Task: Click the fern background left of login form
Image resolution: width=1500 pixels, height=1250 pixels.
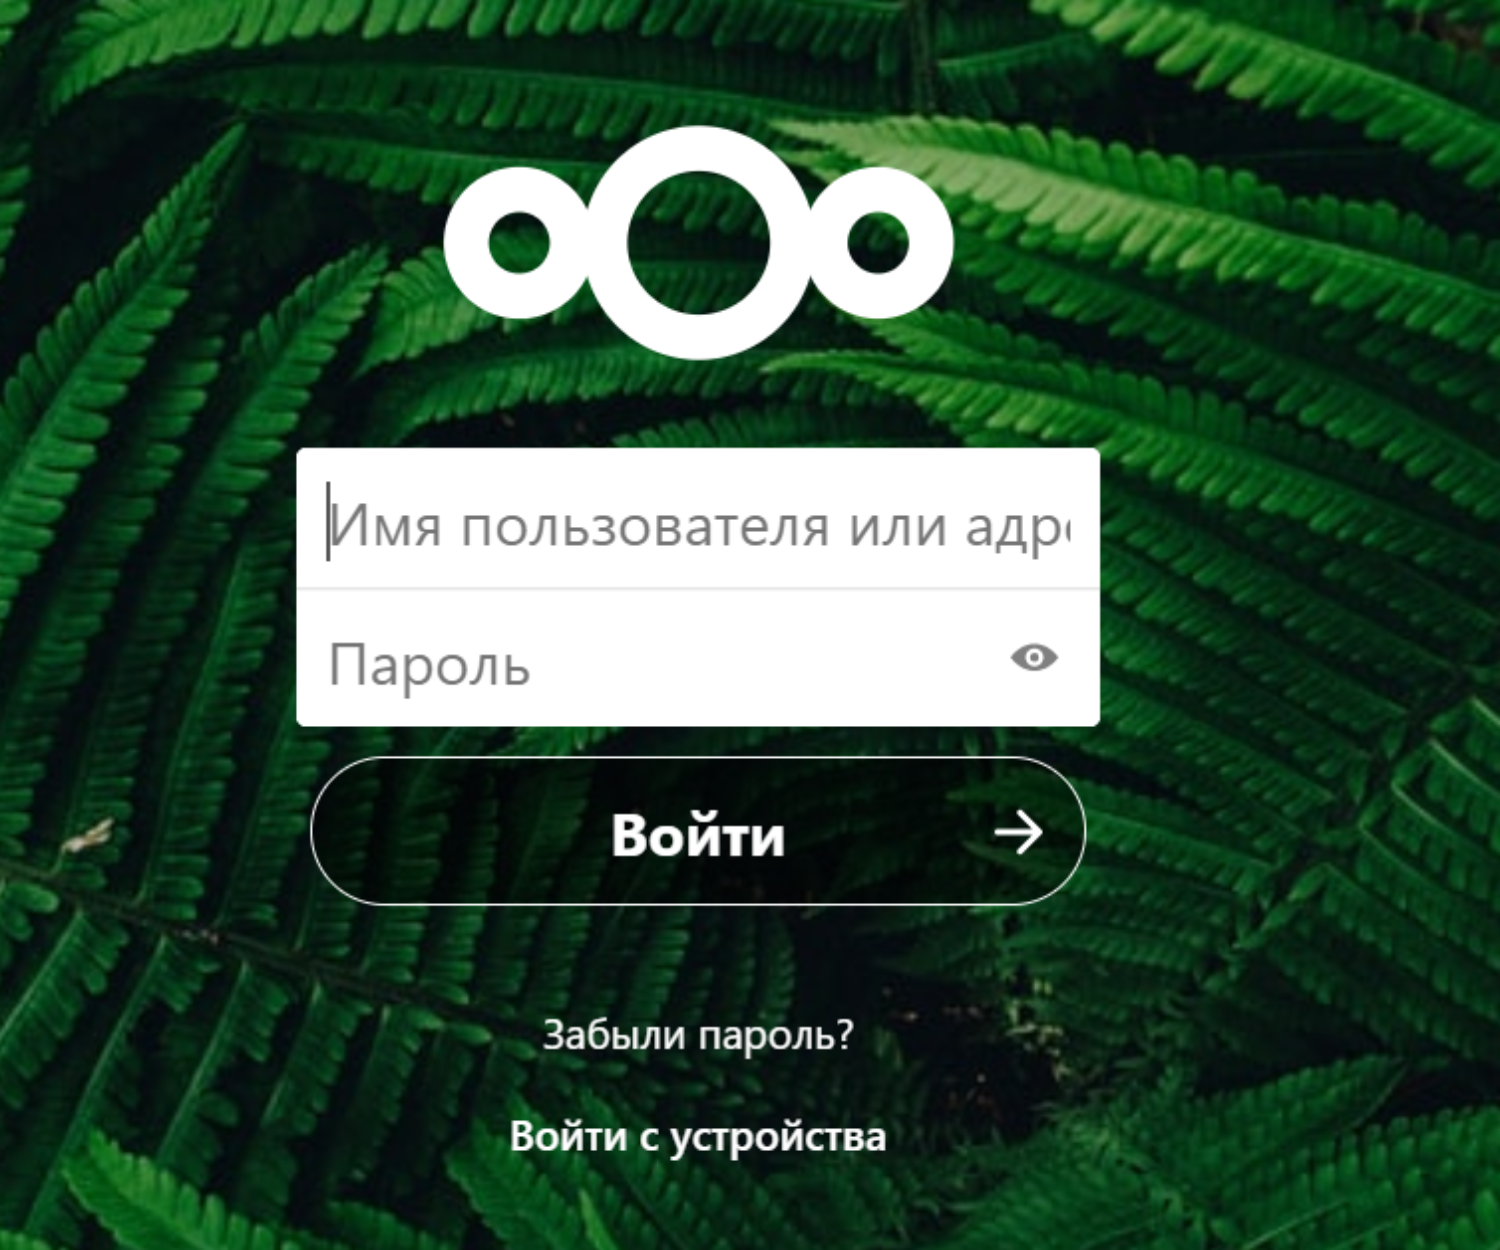Action: [150, 600]
